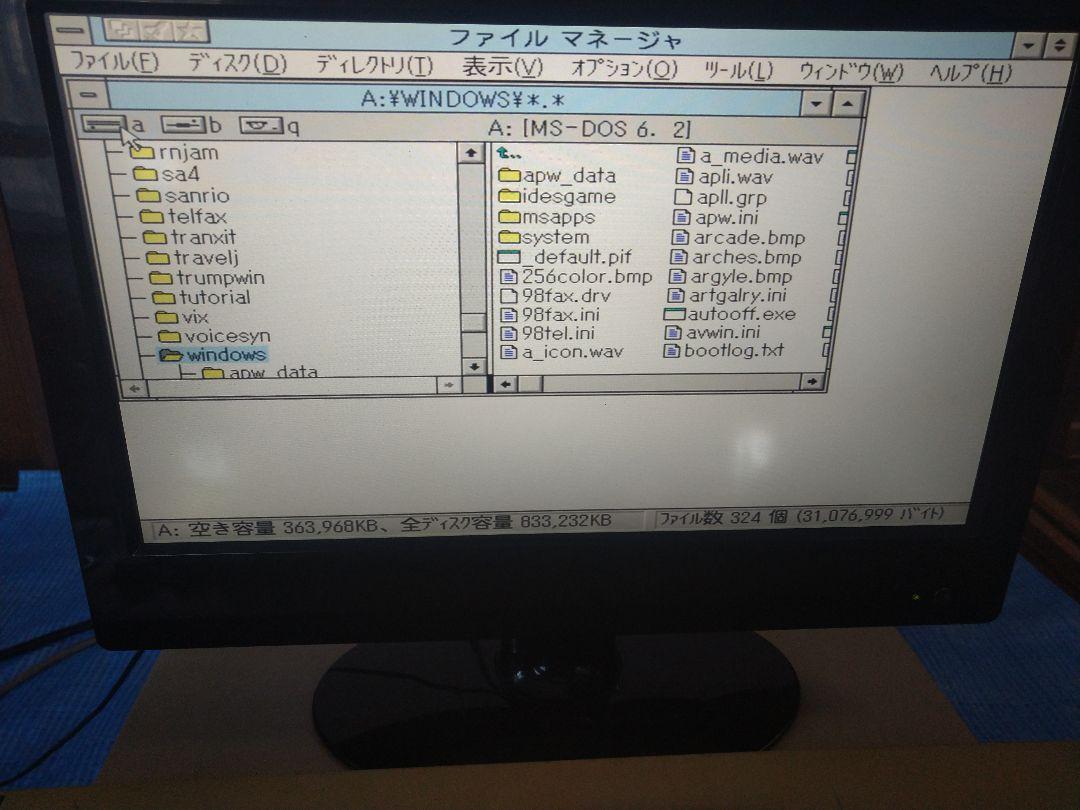
Task: Maximize the A:\WINDOWS directory window
Action: [848, 105]
